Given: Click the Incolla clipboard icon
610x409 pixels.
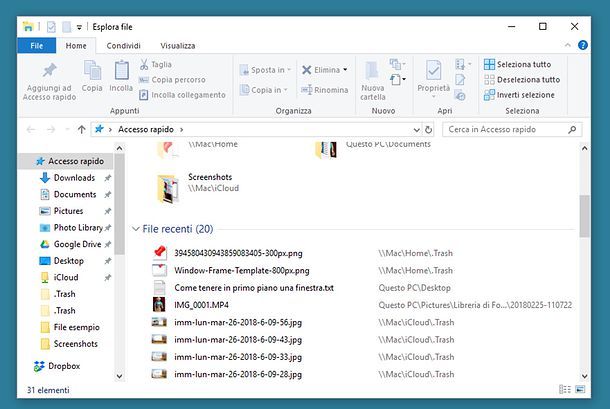Looking at the screenshot, I should (x=121, y=71).
